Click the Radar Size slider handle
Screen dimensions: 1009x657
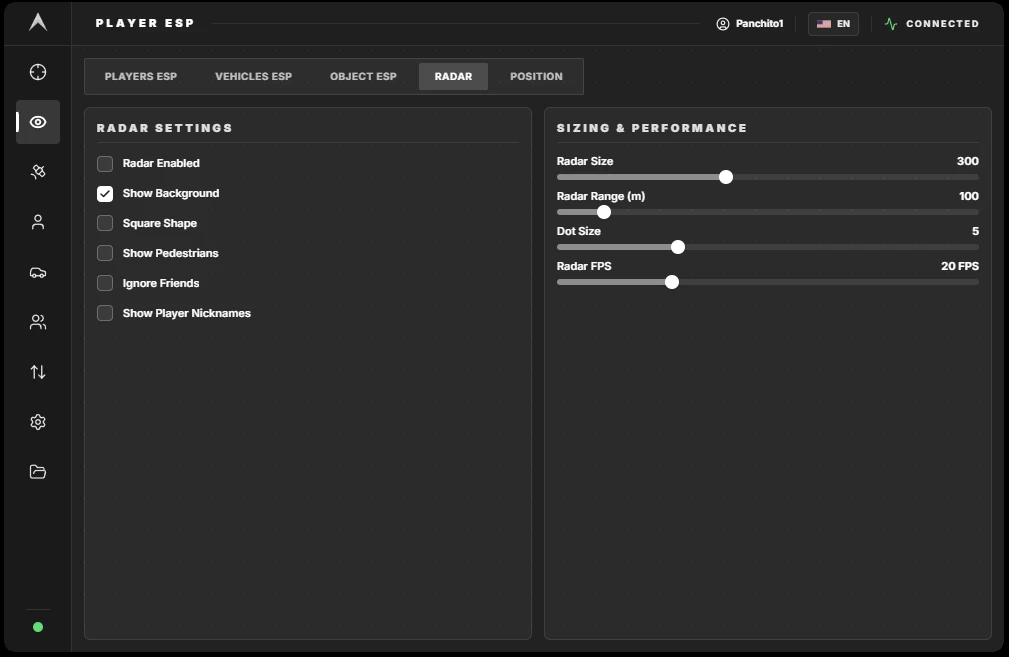click(726, 177)
